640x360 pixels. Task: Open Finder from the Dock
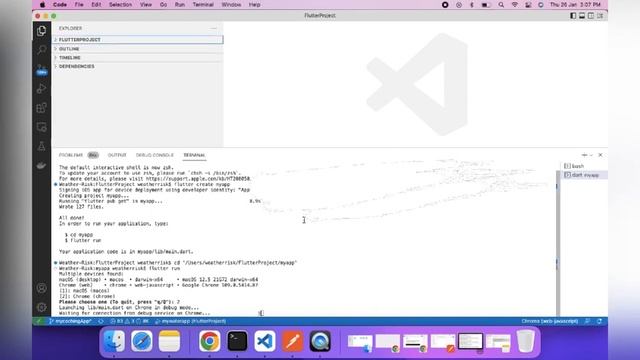pyautogui.click(x=114, y=341)
